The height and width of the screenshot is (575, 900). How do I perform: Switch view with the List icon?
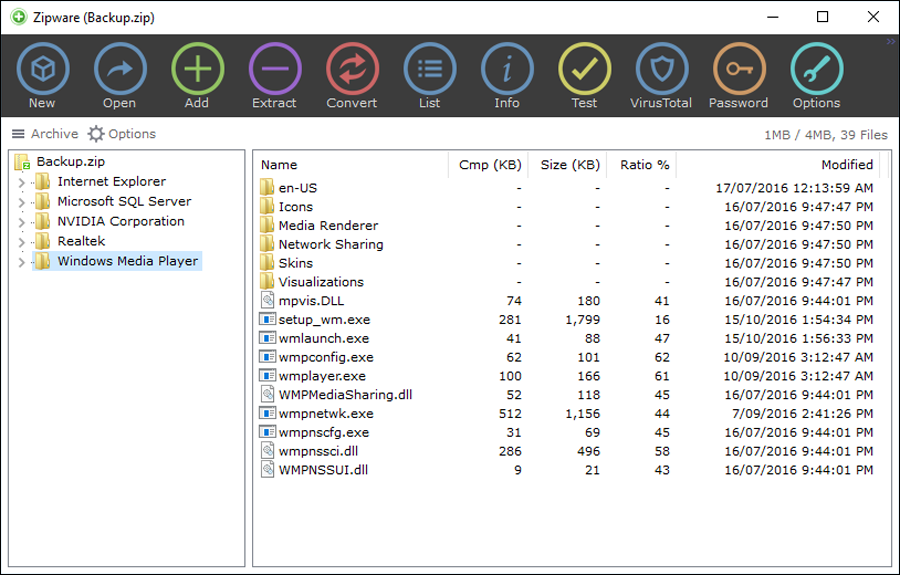(430, 69)
